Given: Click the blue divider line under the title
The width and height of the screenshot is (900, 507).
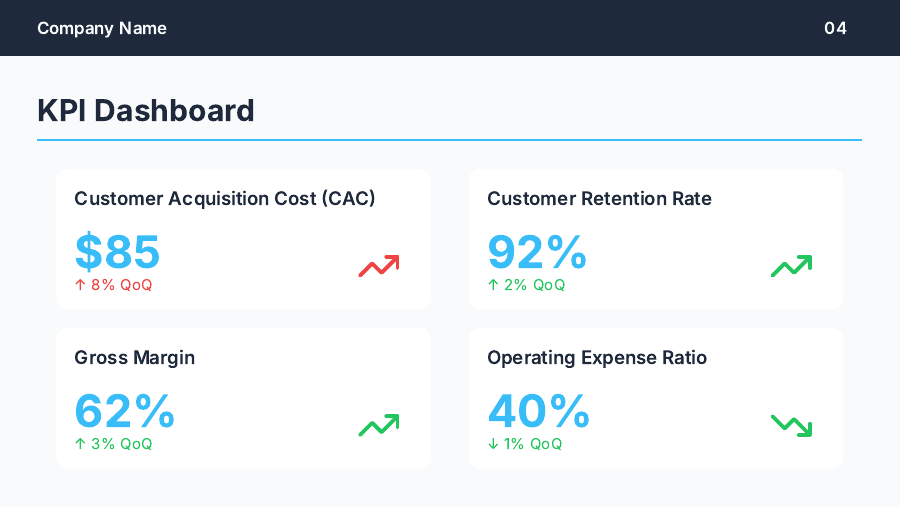Looking at the screenshot, I should (449, 140).
